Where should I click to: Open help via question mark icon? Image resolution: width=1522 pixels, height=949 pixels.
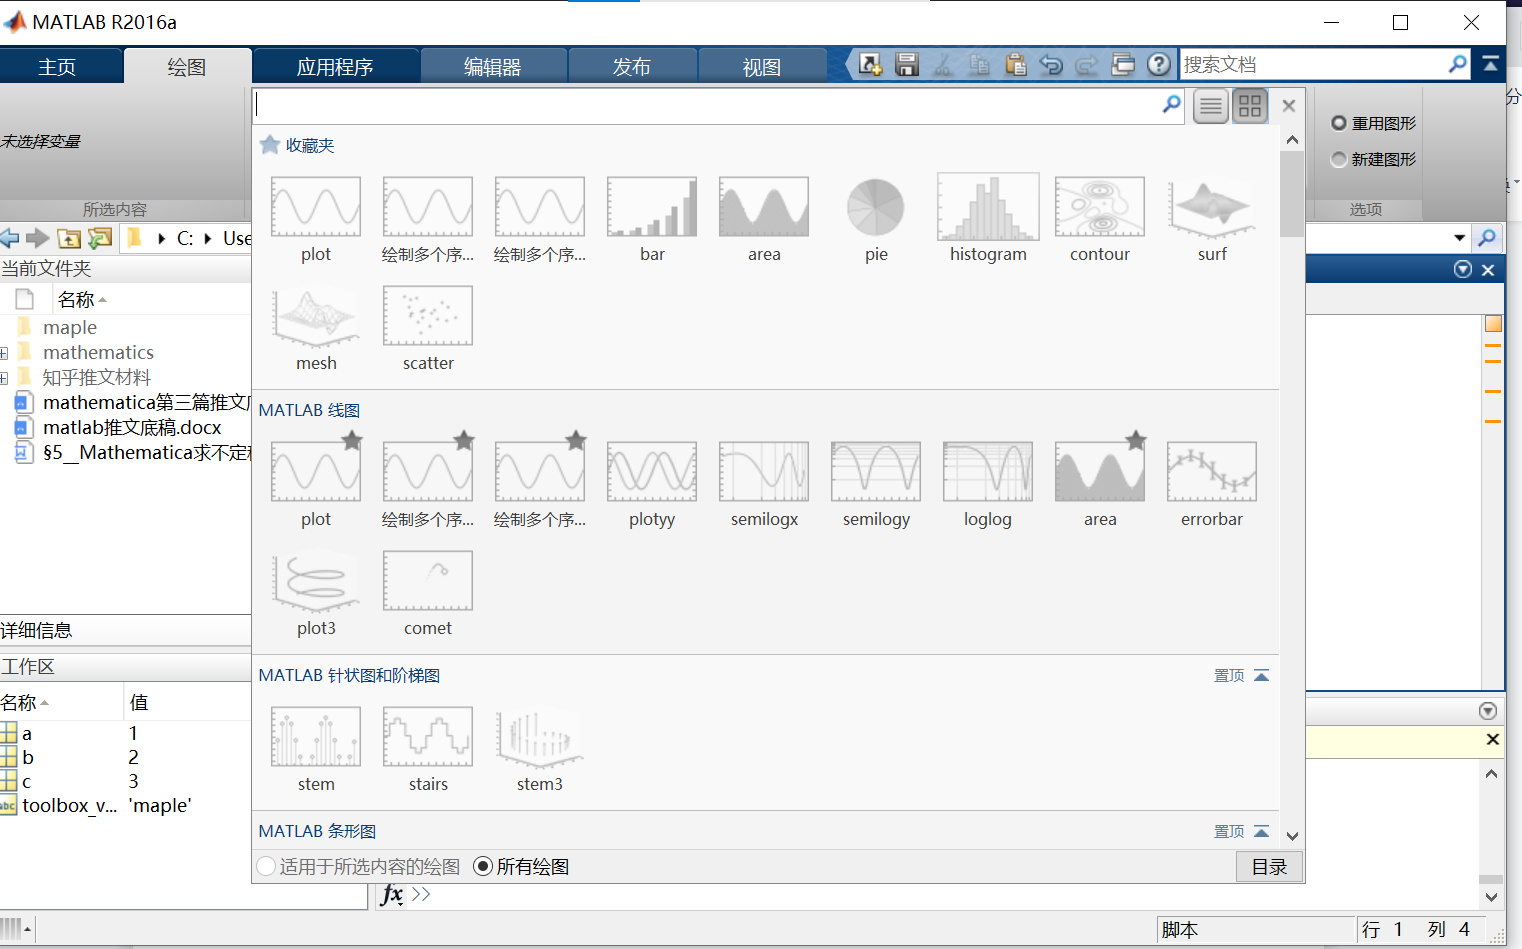coord(1159,65)
